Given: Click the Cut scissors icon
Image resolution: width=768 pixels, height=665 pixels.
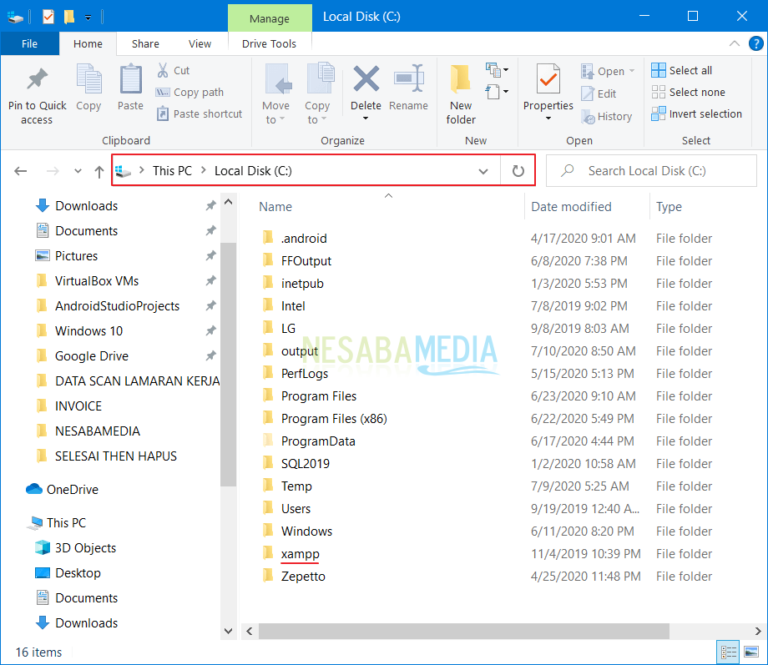Looking at the screenshot, I should pos(163,70).
